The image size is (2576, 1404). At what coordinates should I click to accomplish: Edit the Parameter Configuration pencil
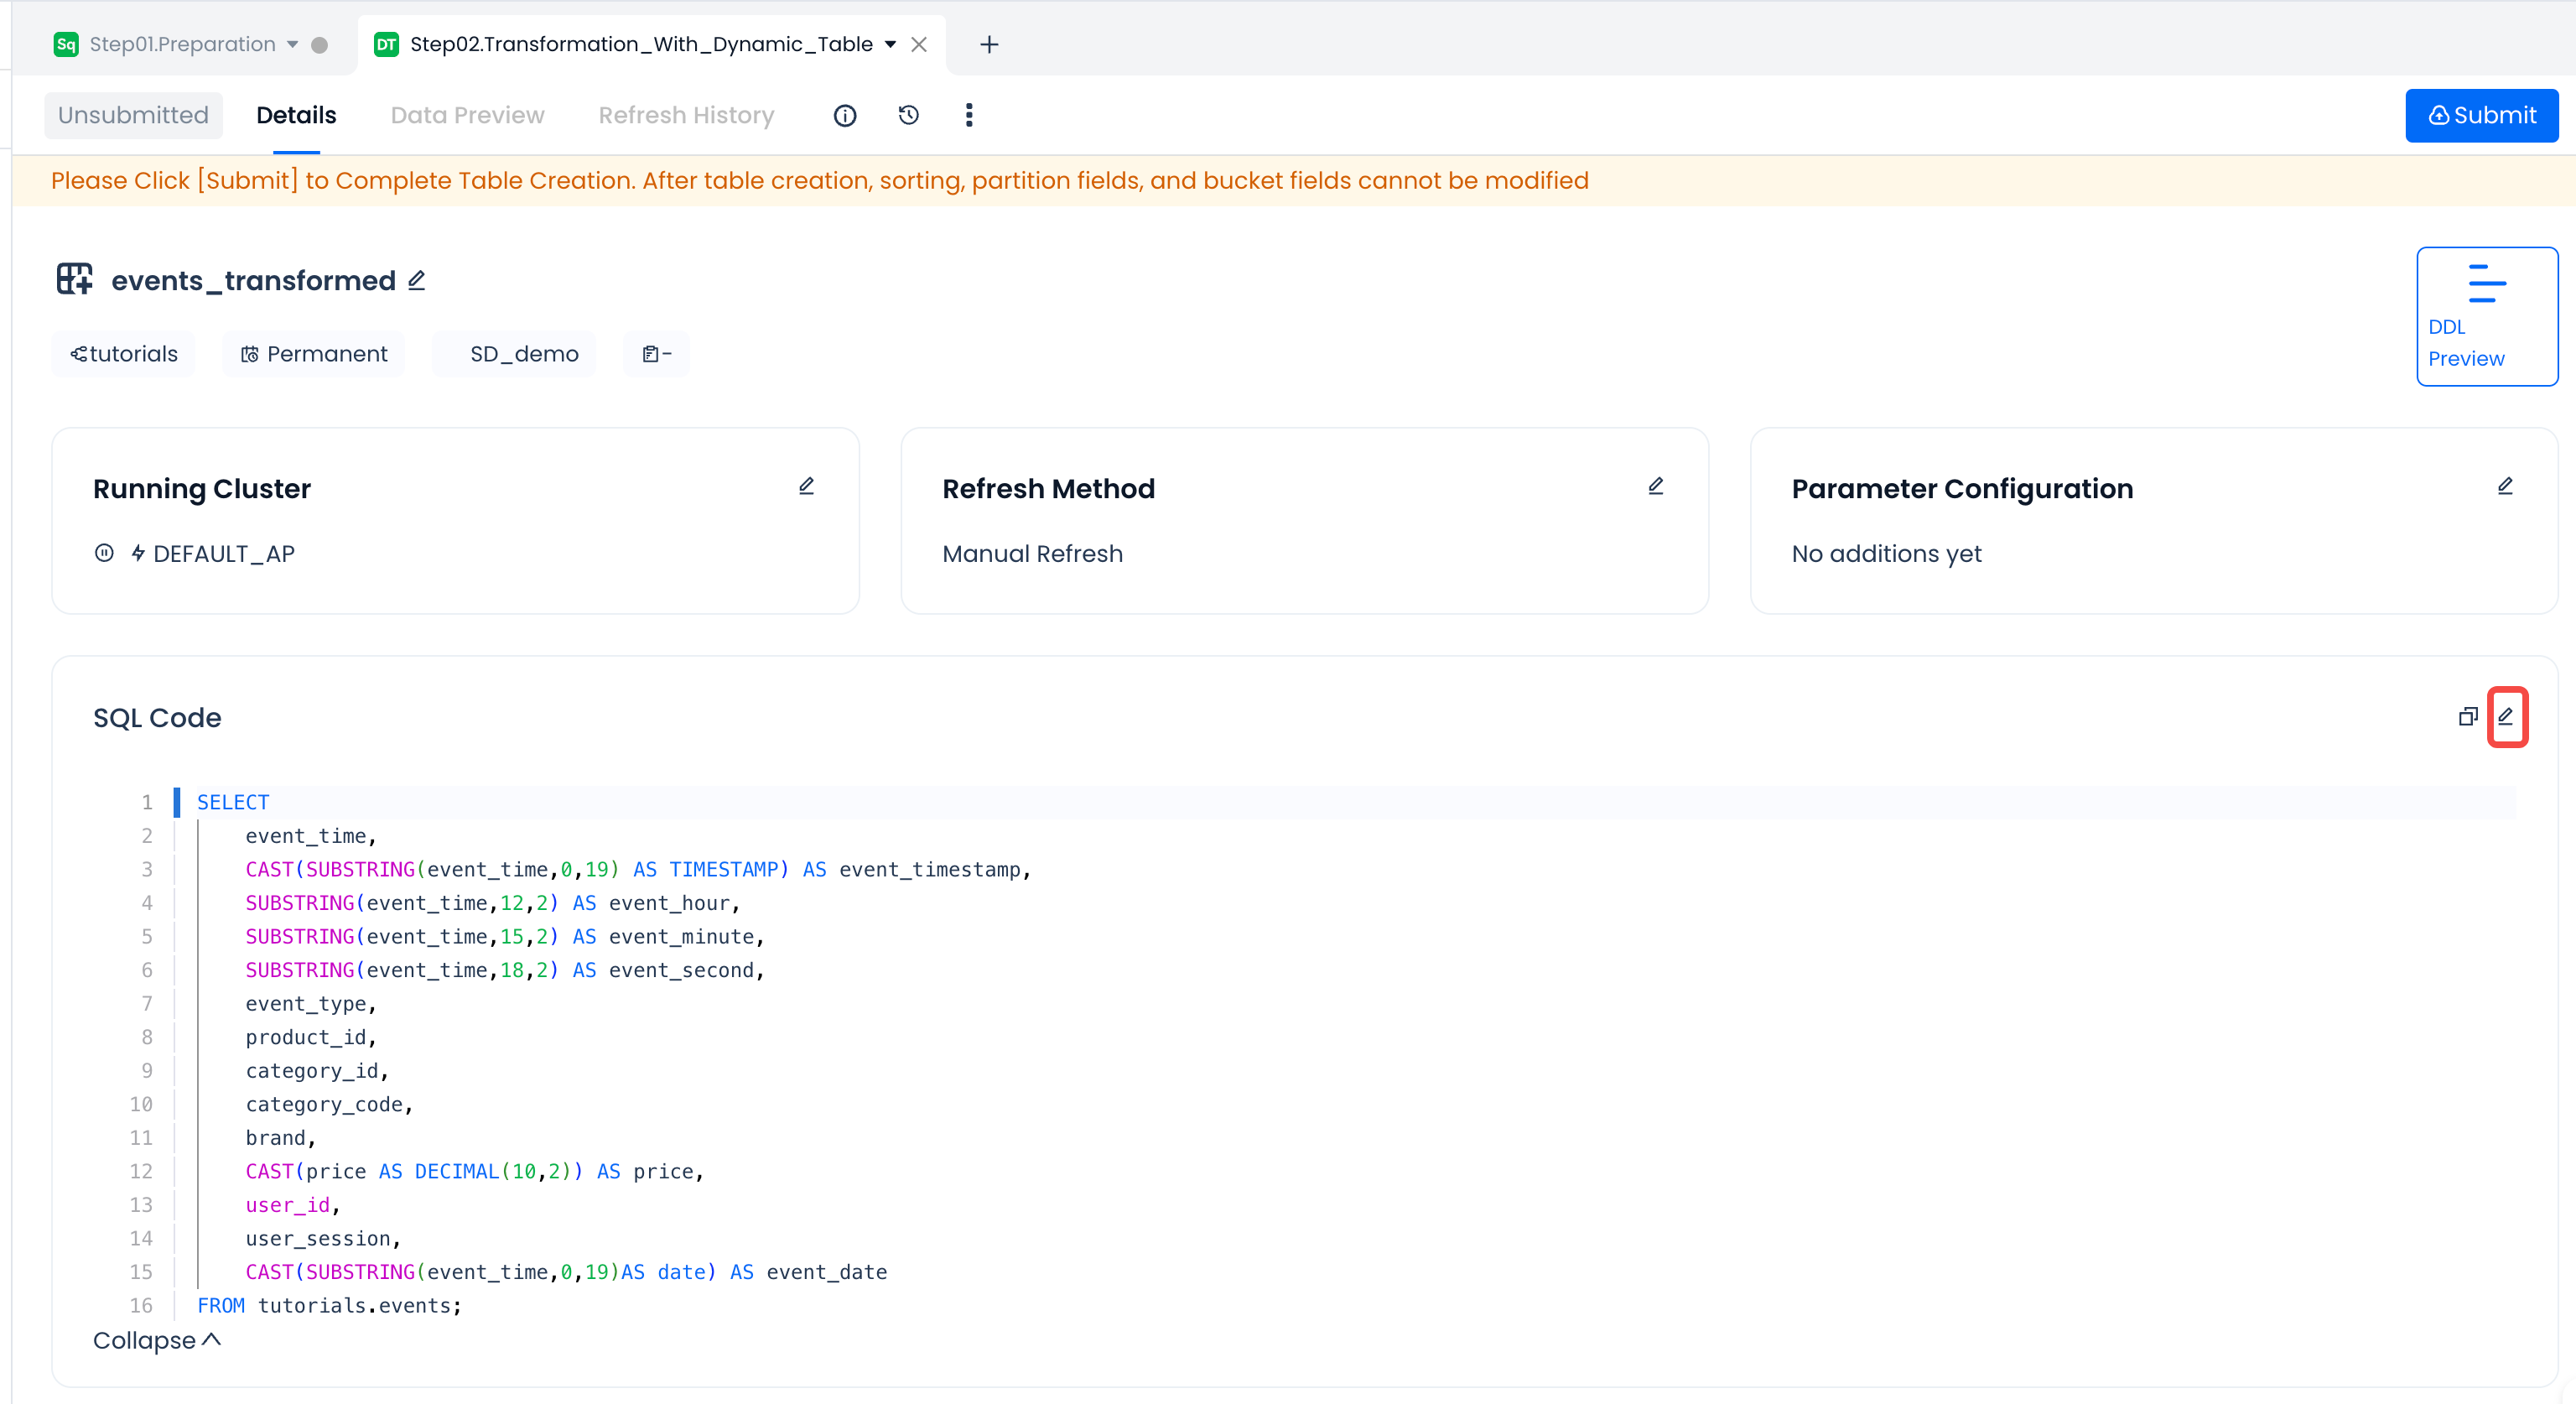coord(2504,487)
